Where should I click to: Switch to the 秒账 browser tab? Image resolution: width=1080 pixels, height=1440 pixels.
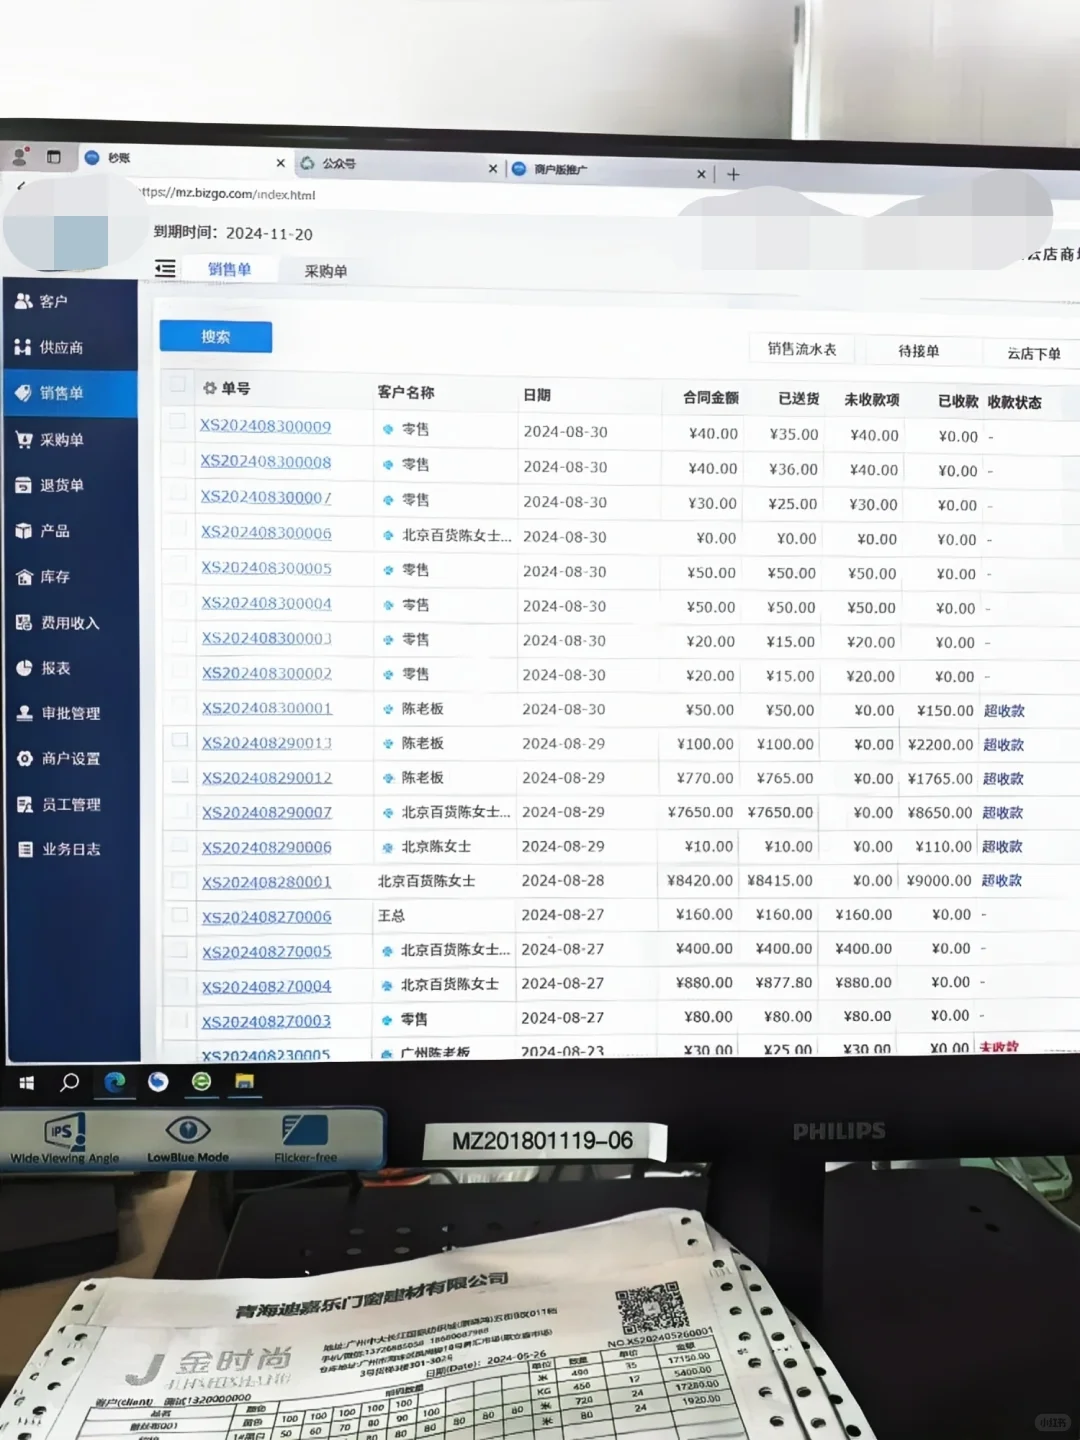coord(185,159)
